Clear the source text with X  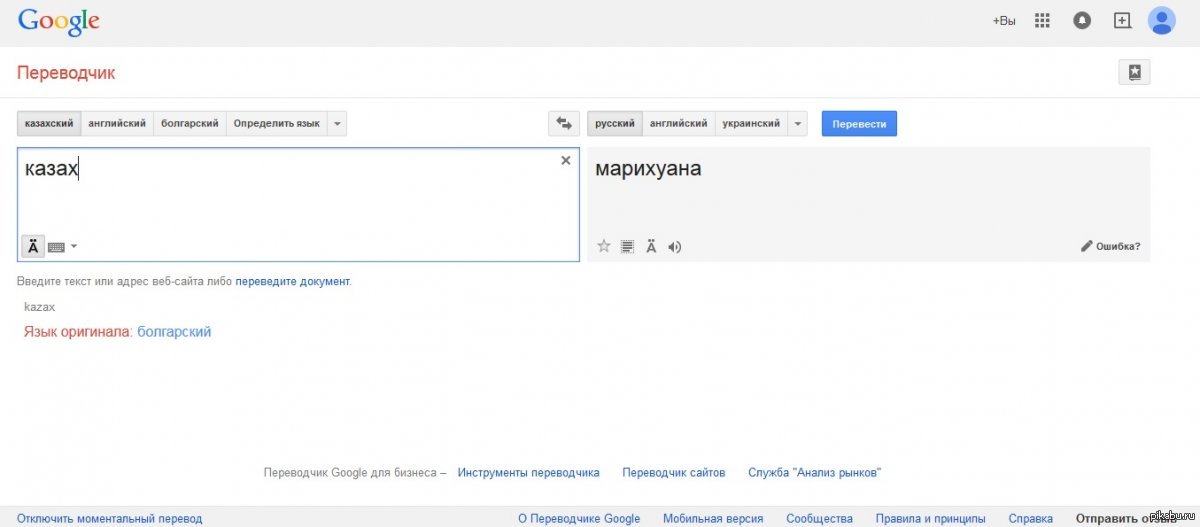tap(565, 160)
